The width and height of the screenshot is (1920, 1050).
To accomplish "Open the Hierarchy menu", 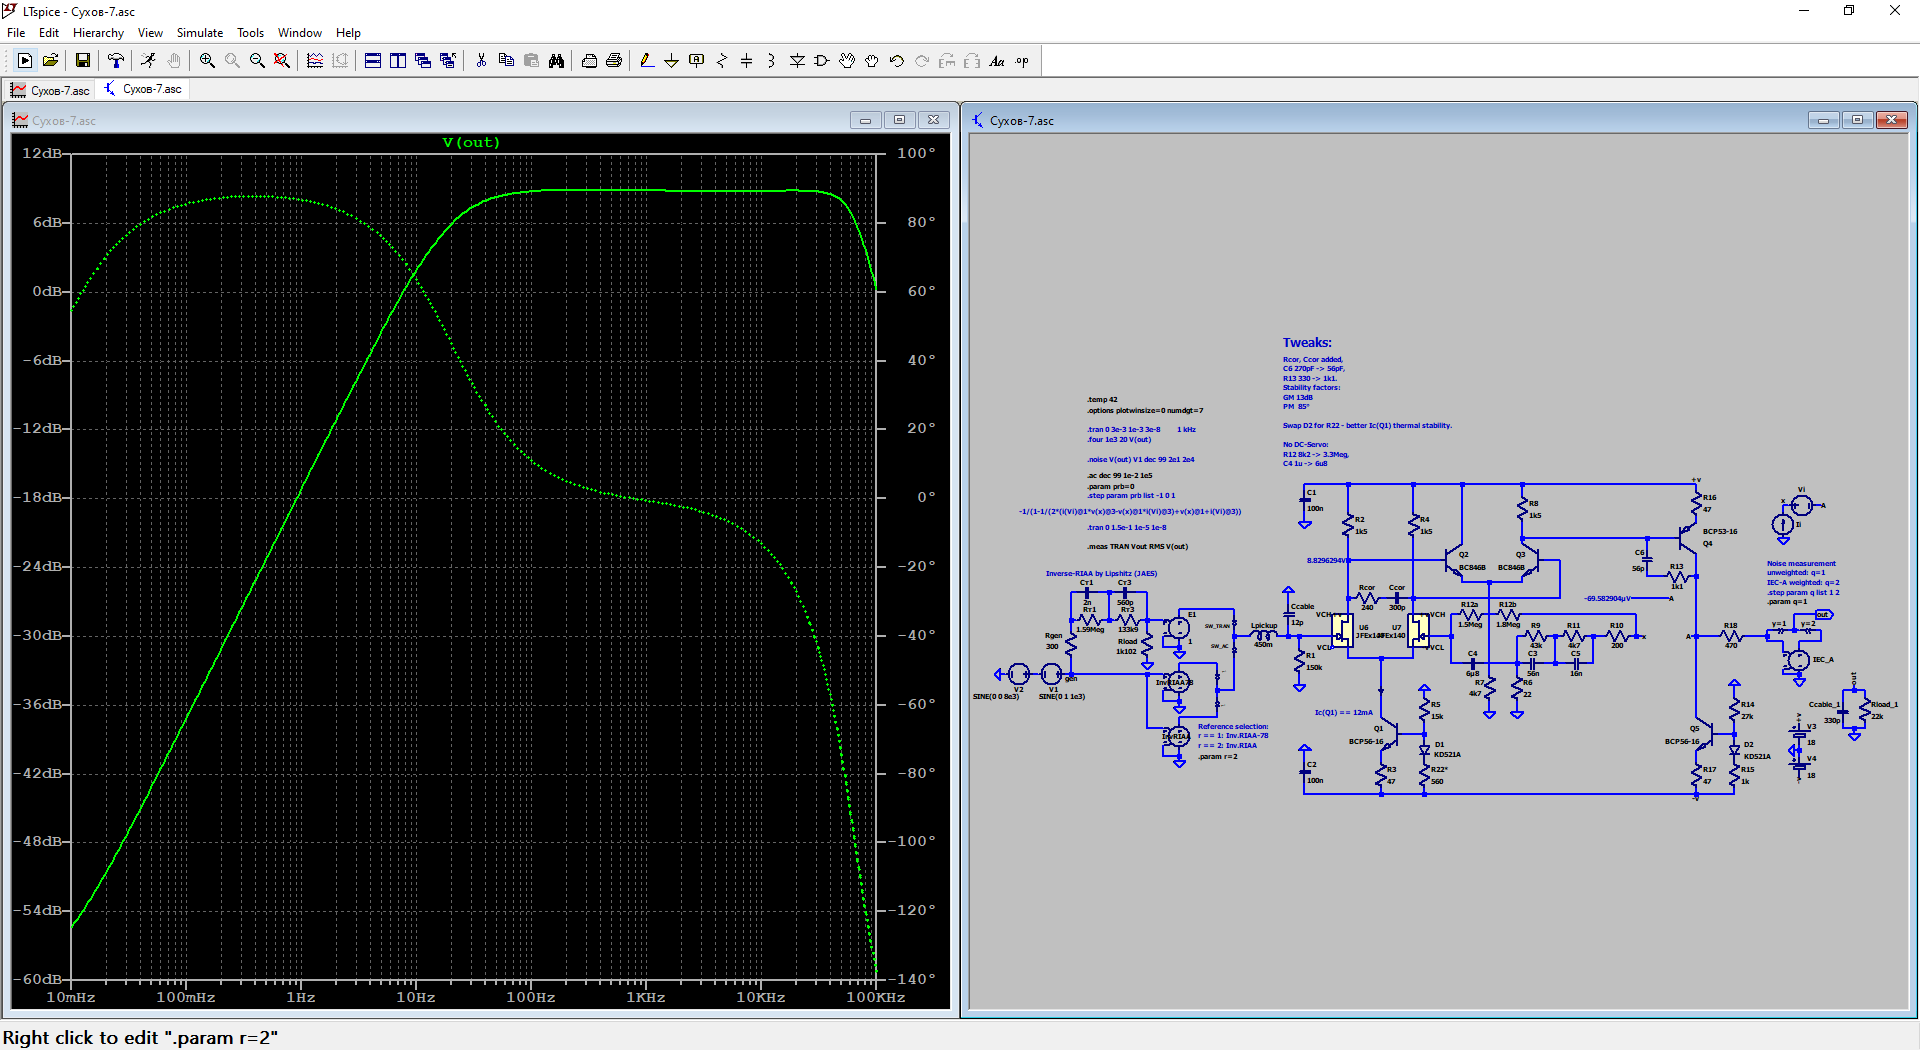I will point(98,33).
